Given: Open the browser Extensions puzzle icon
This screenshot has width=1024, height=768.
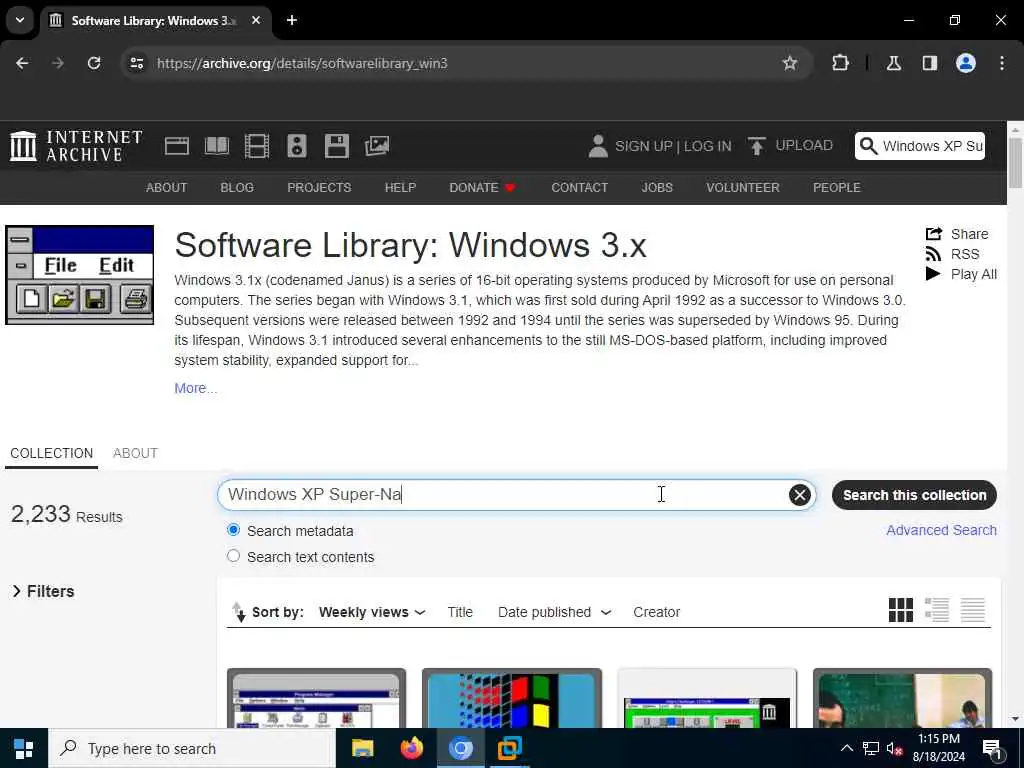Looking at the screenshot, I should (x=840, y=63).
